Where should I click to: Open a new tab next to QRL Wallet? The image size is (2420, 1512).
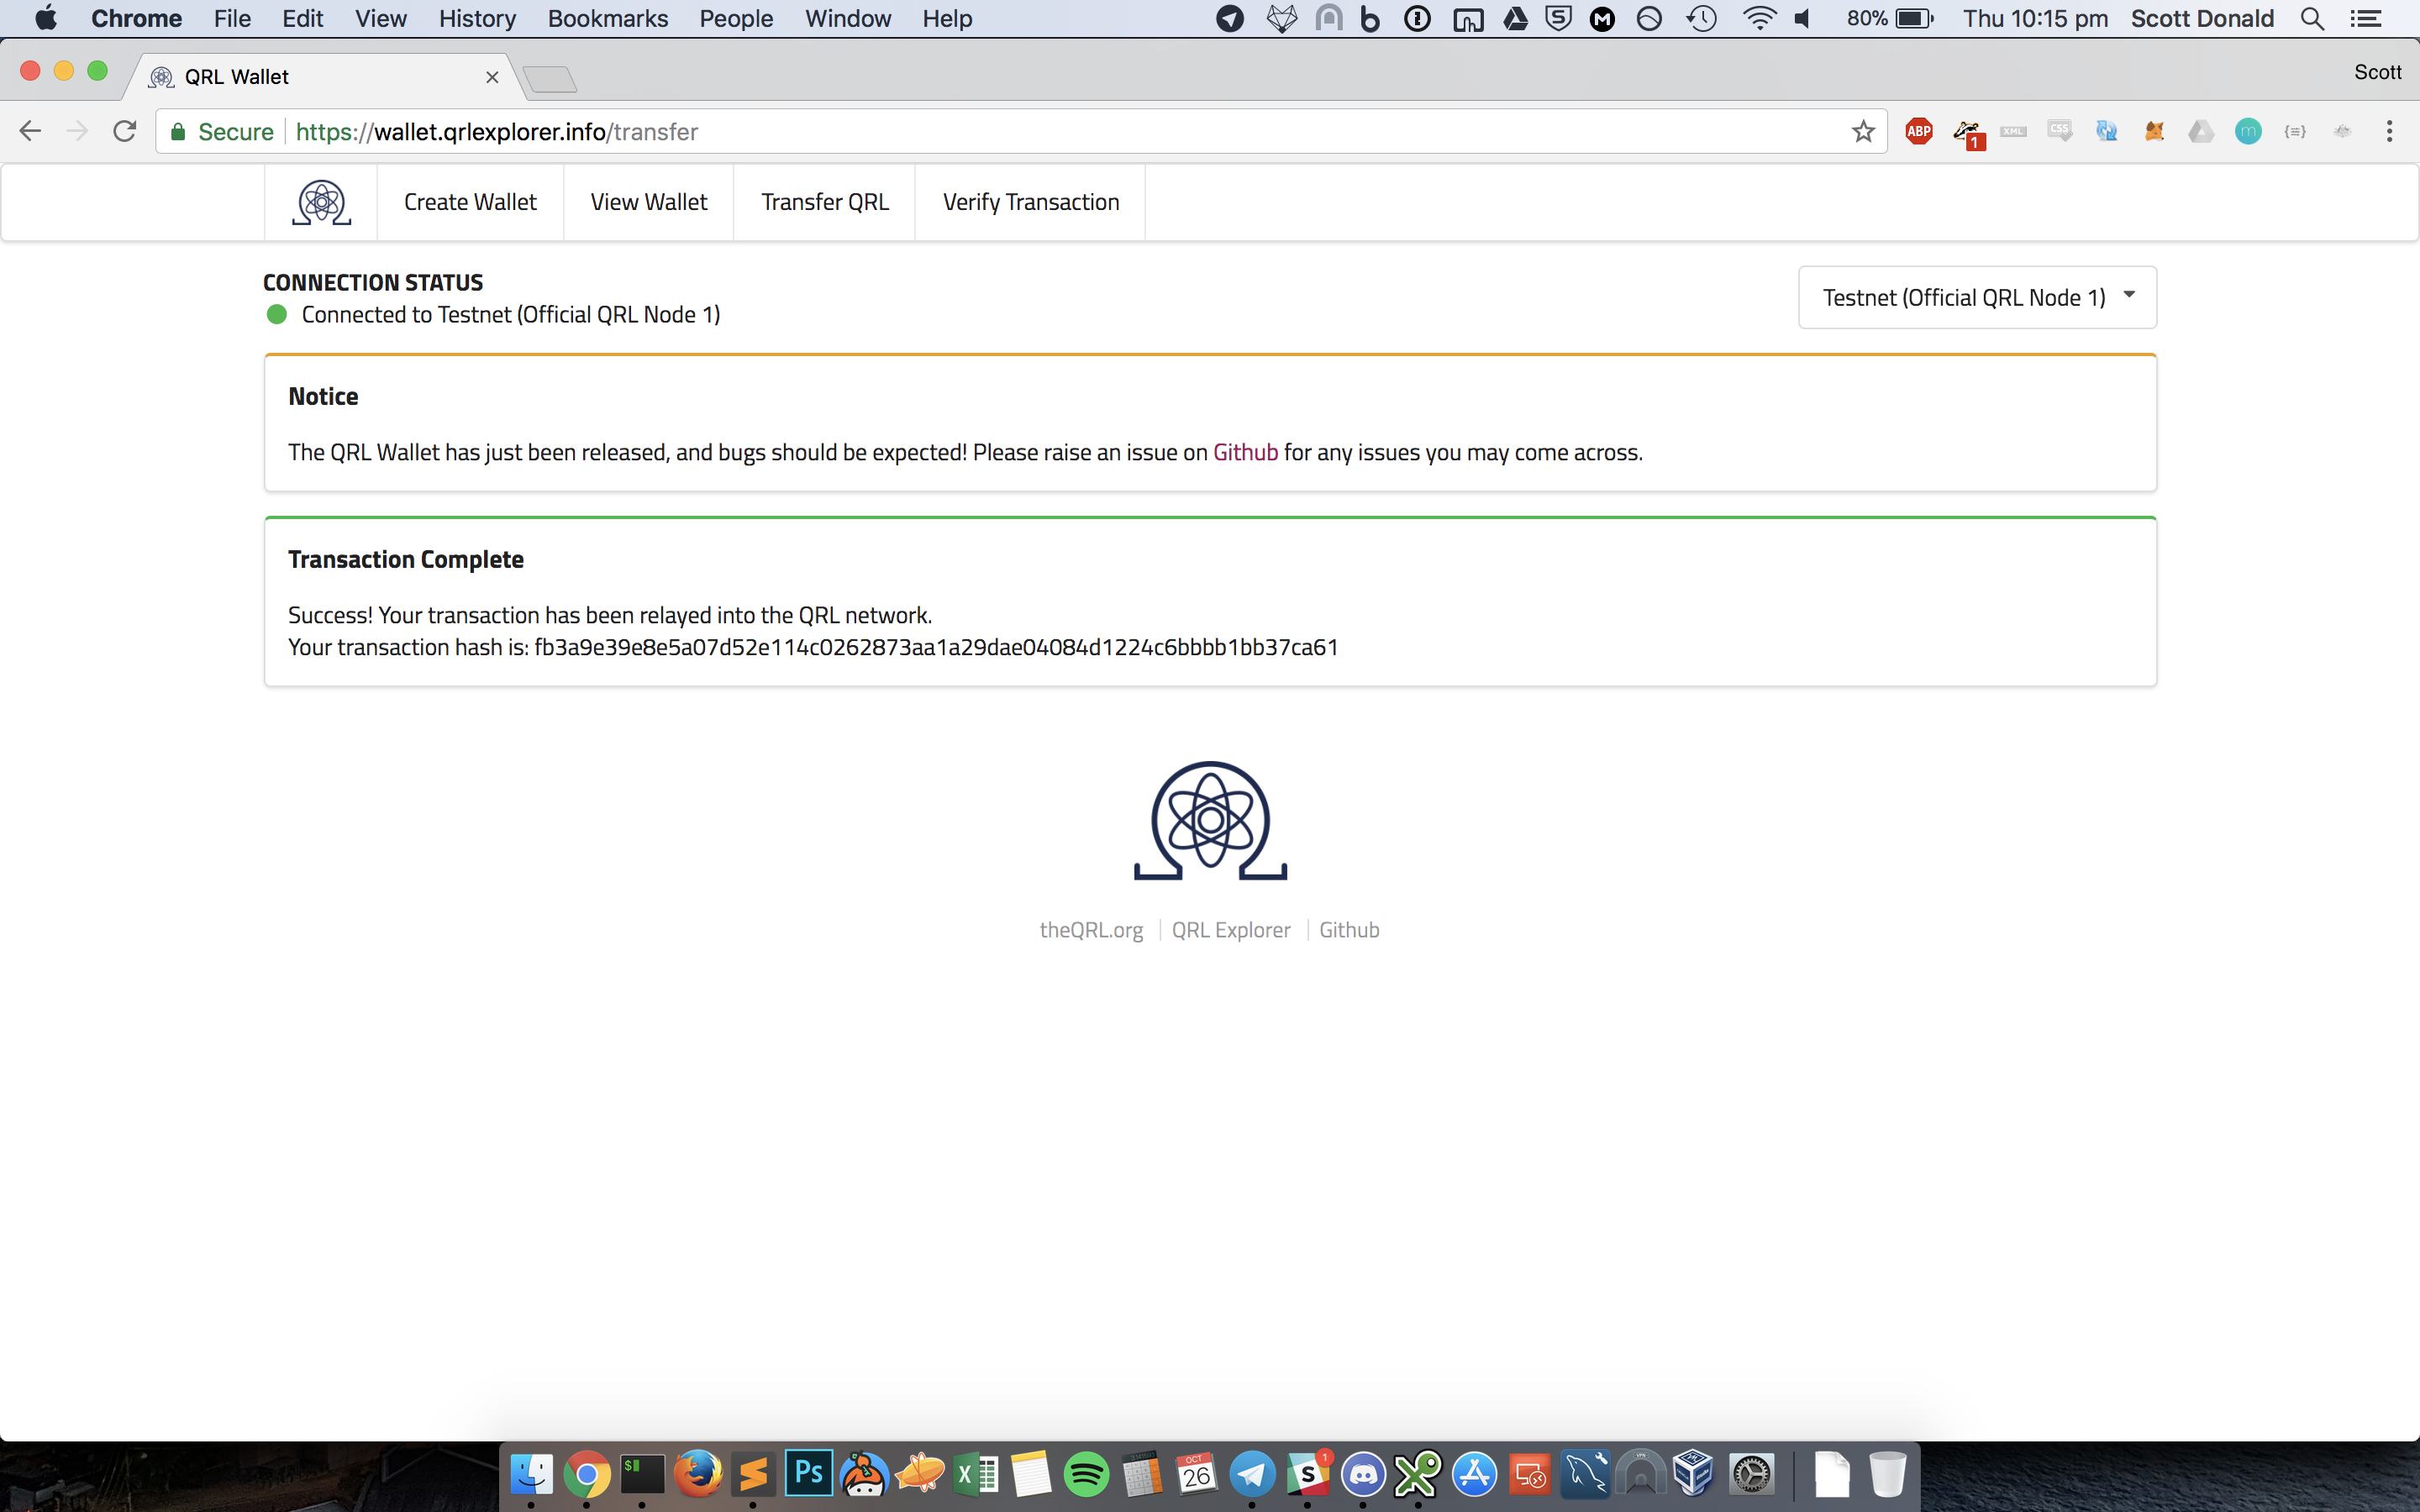pos(550,79)
